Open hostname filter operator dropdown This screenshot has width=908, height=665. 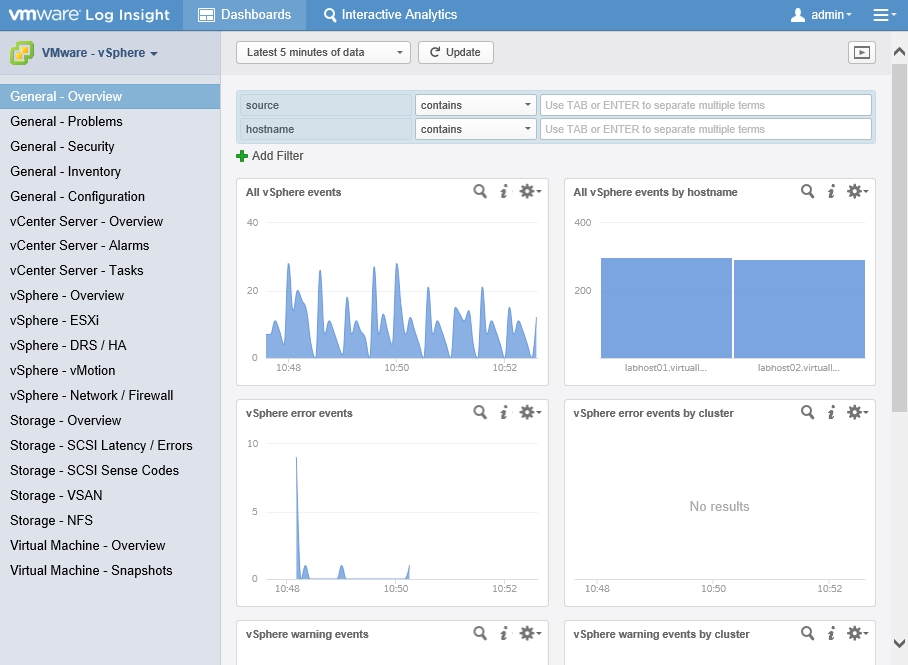(x=475, y=129)
